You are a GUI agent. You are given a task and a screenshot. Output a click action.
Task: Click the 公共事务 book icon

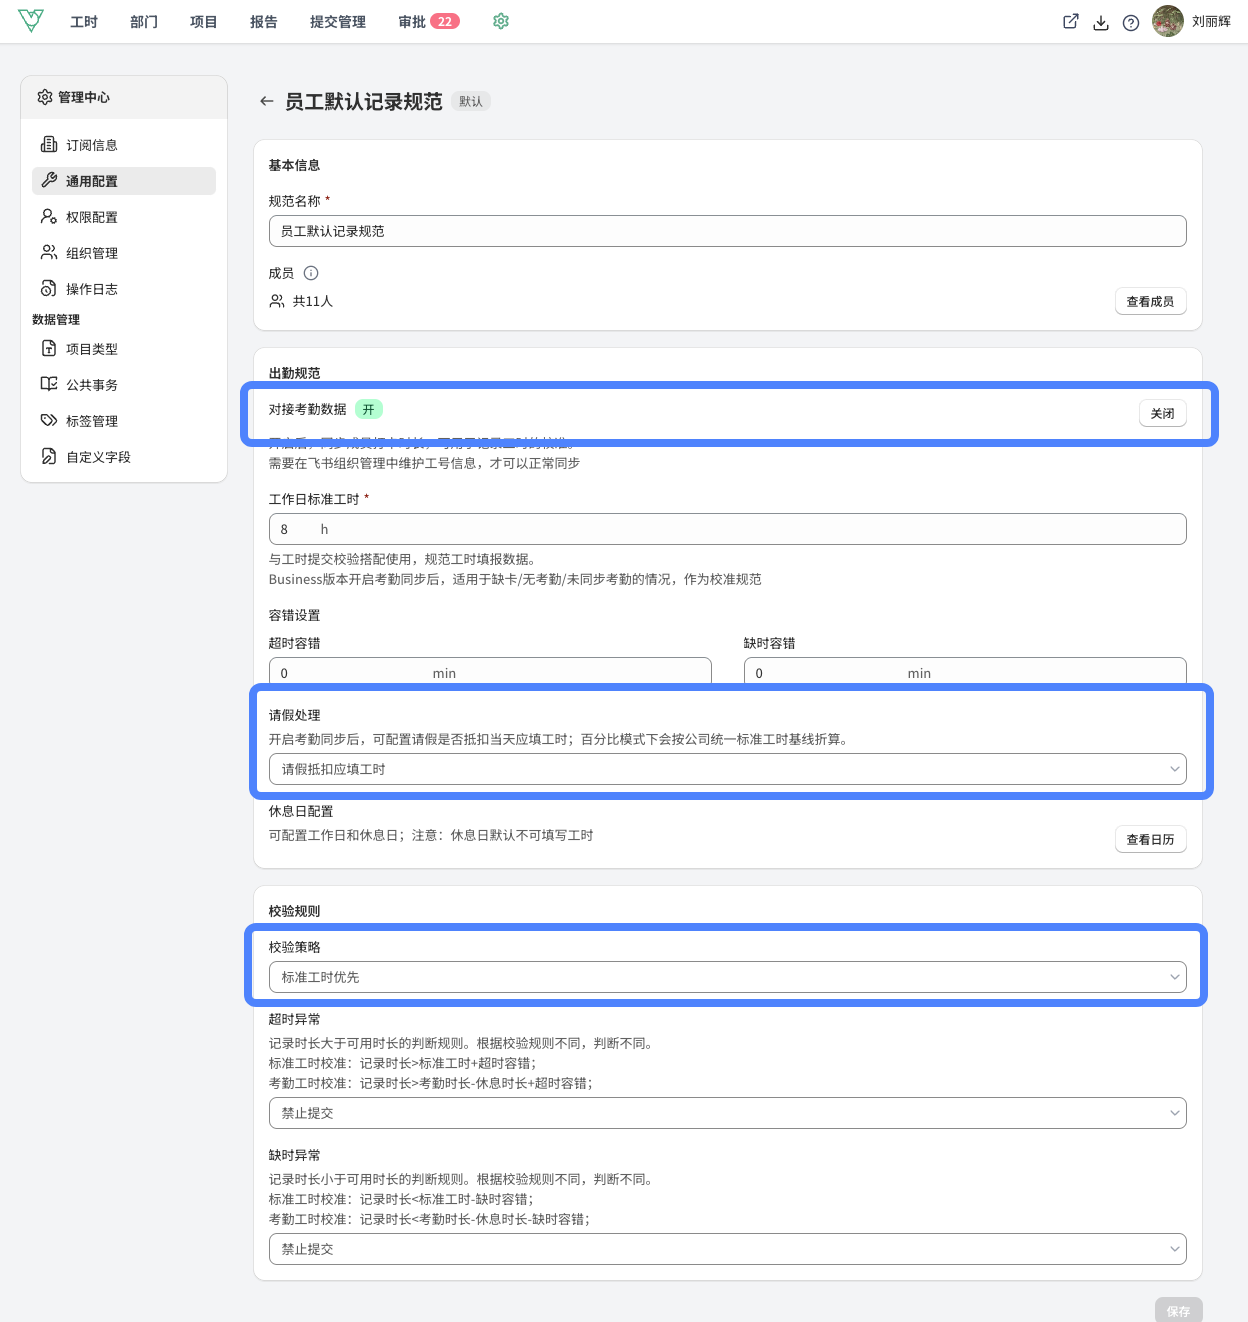click(49, 385)
